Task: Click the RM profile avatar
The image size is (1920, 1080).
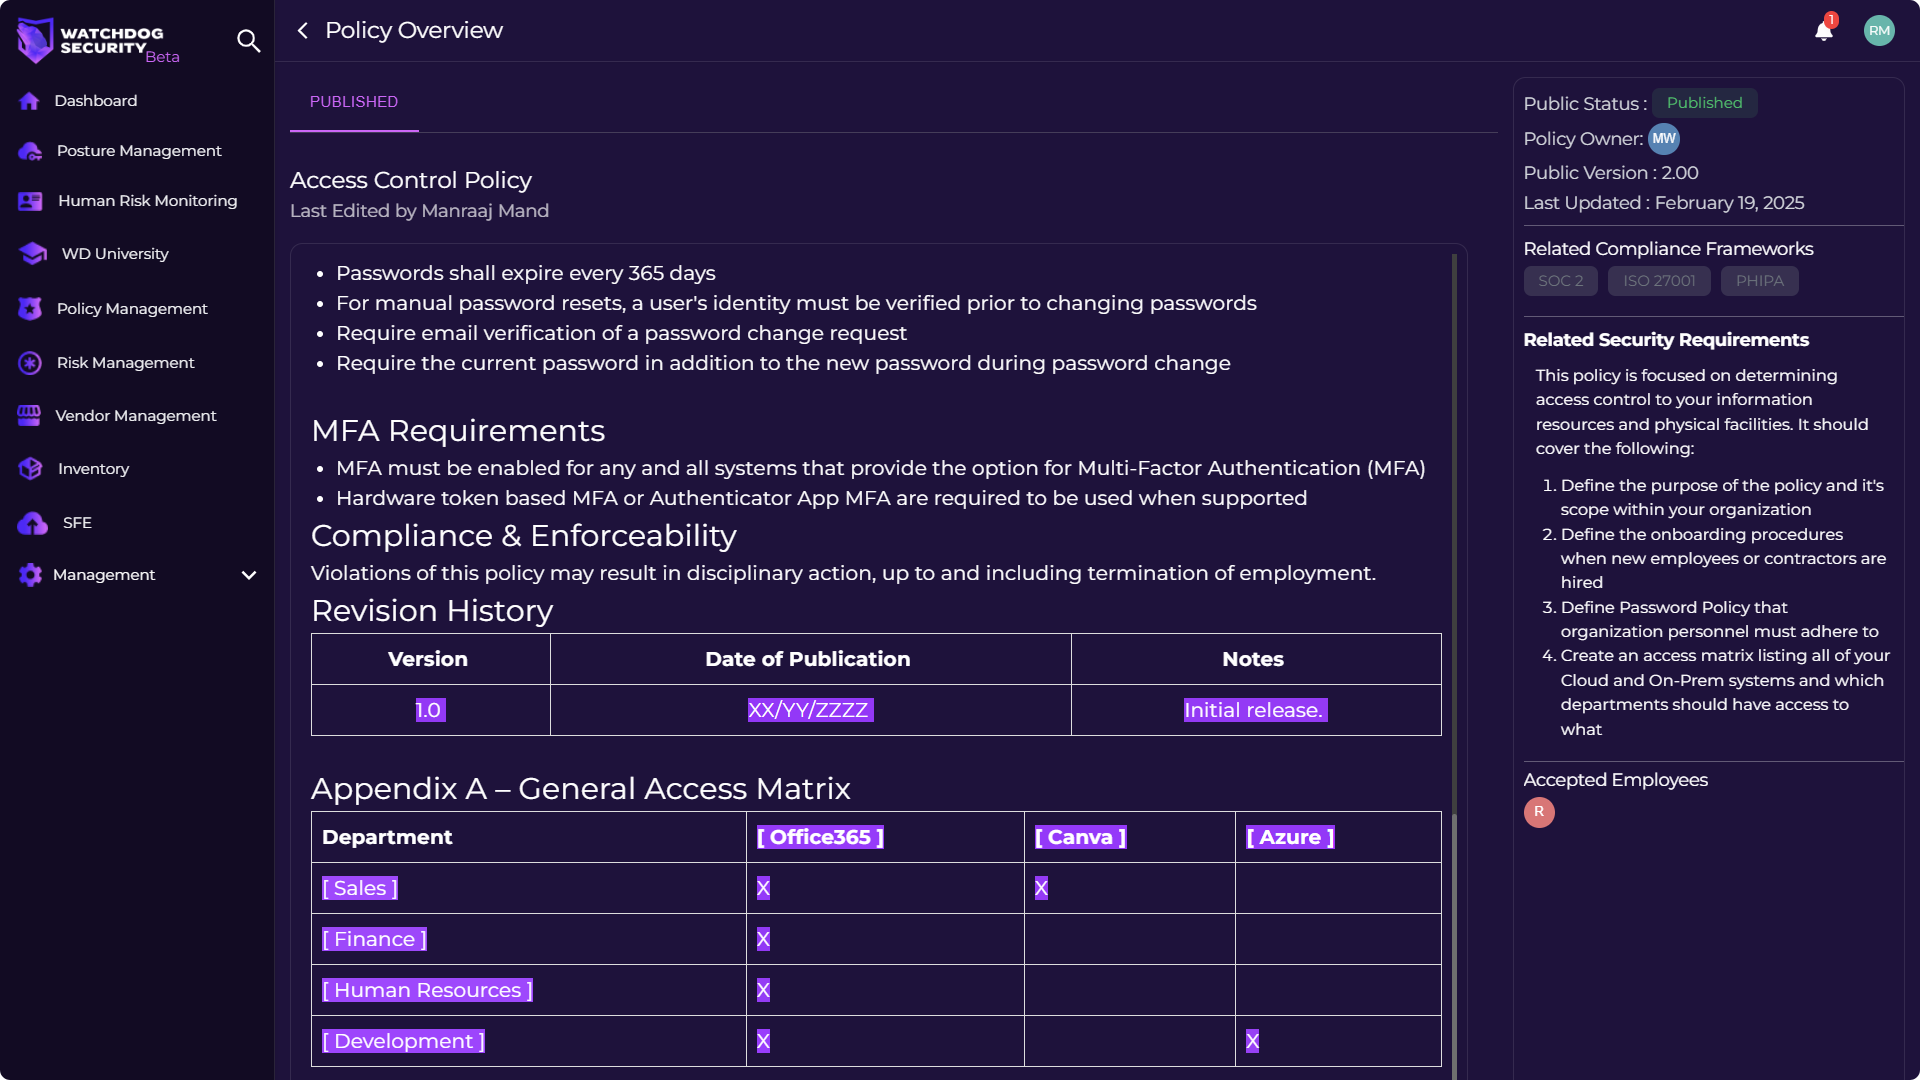Action: (x=1879, y=30)
